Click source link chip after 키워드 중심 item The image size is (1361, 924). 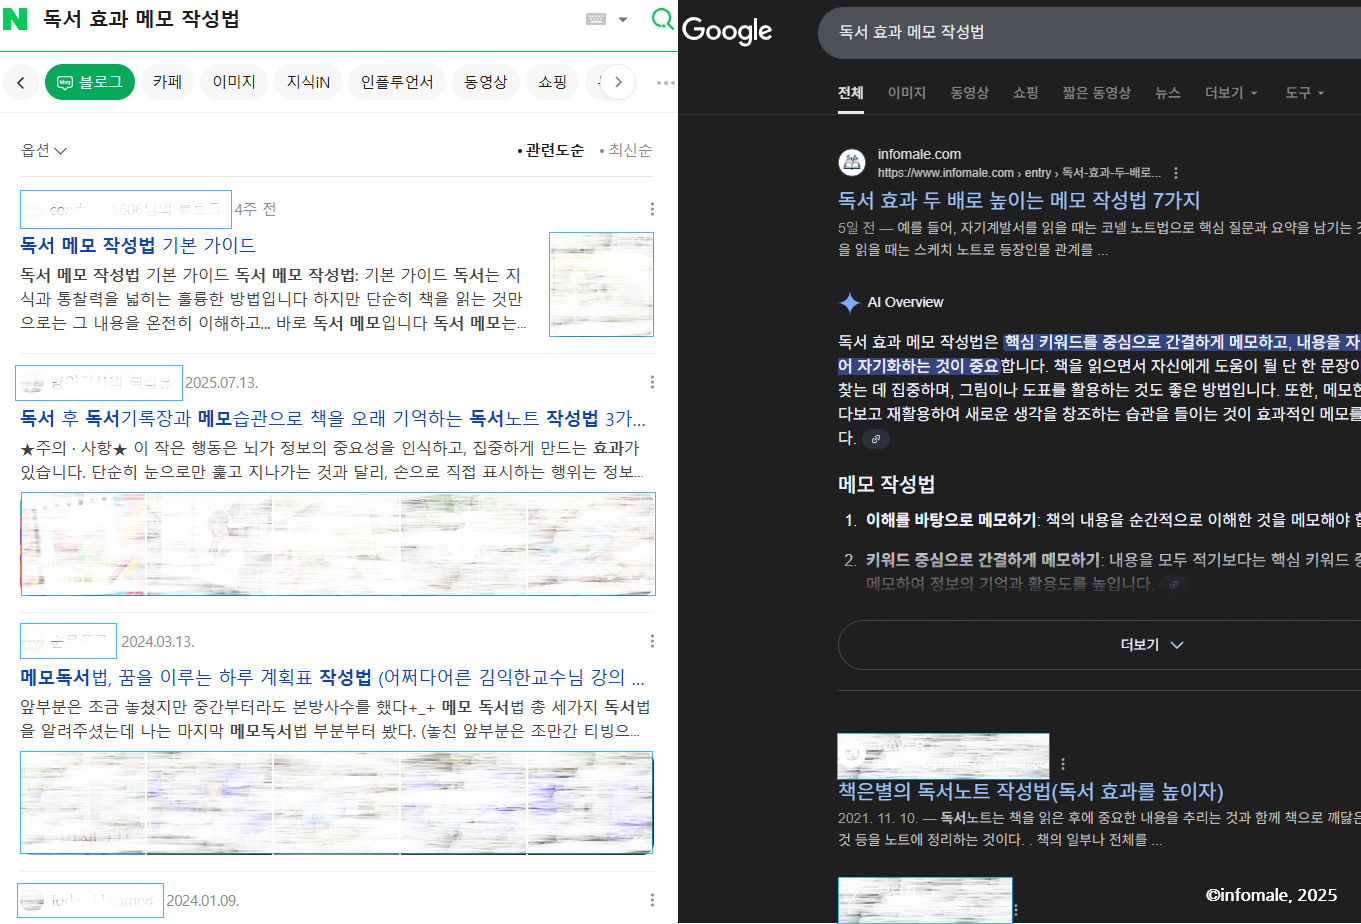tap(1174, 584)
